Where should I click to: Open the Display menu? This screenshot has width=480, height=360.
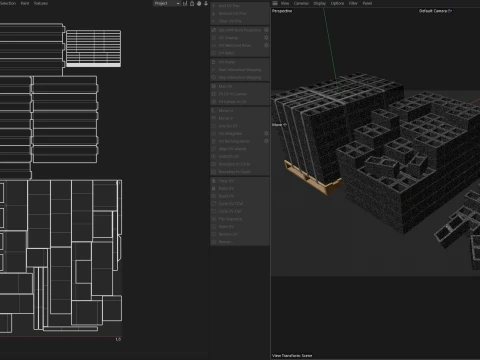tap(320, 3)
